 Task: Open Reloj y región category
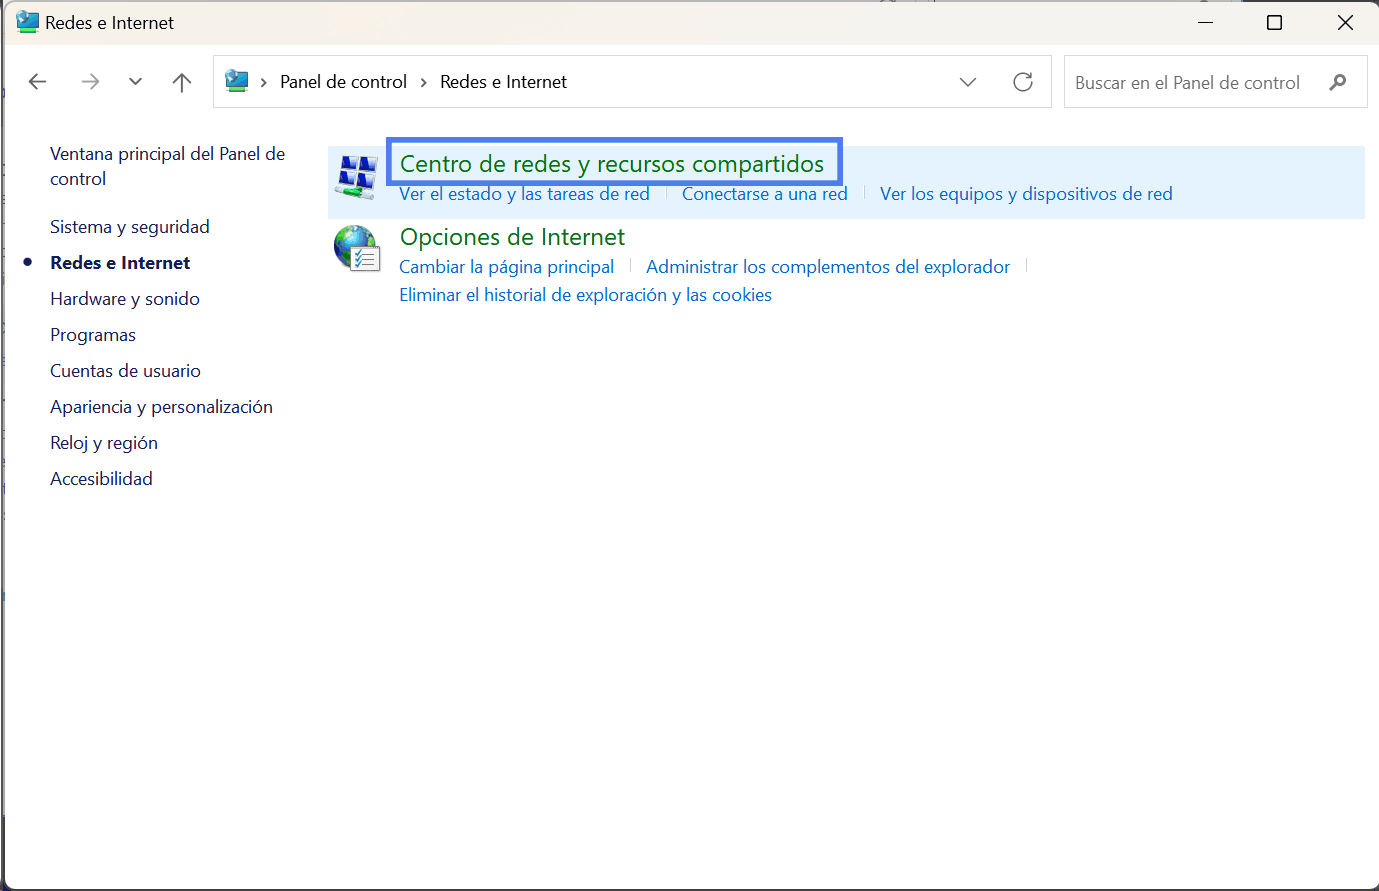[104, 443]
